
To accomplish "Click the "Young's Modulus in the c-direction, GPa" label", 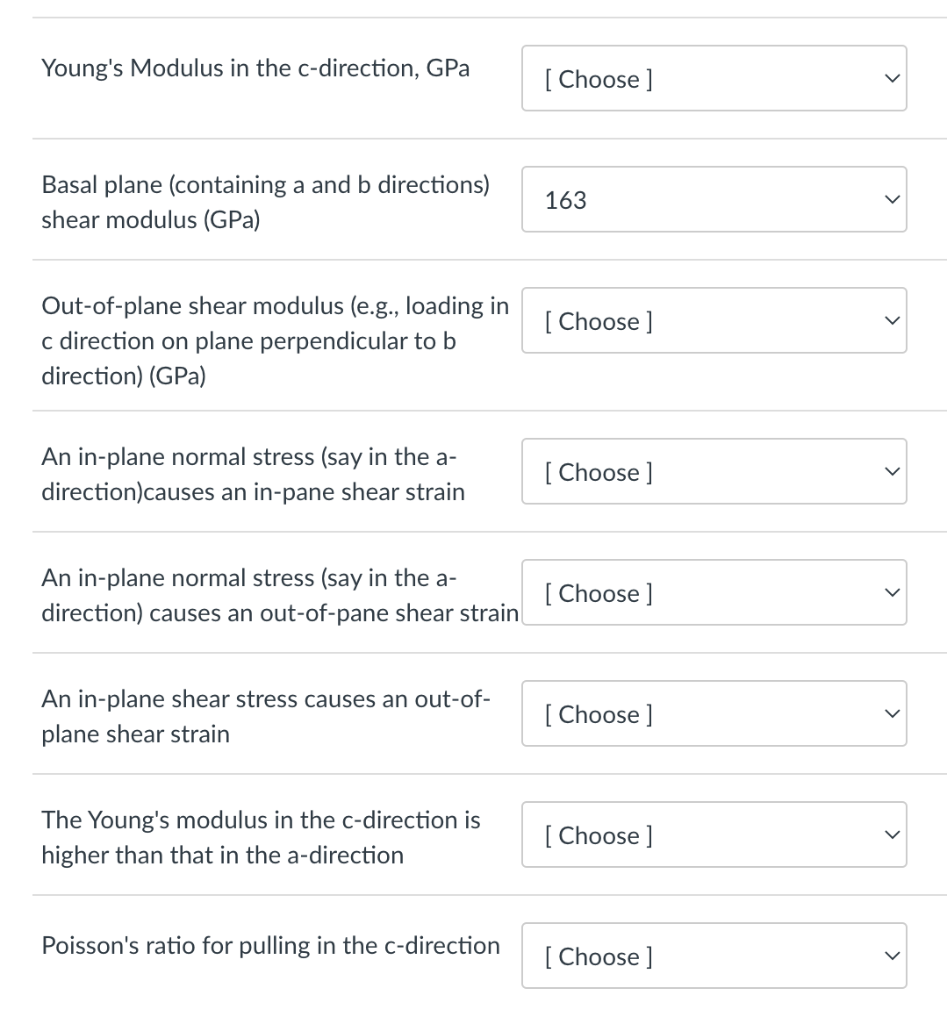I will [255, 70].
